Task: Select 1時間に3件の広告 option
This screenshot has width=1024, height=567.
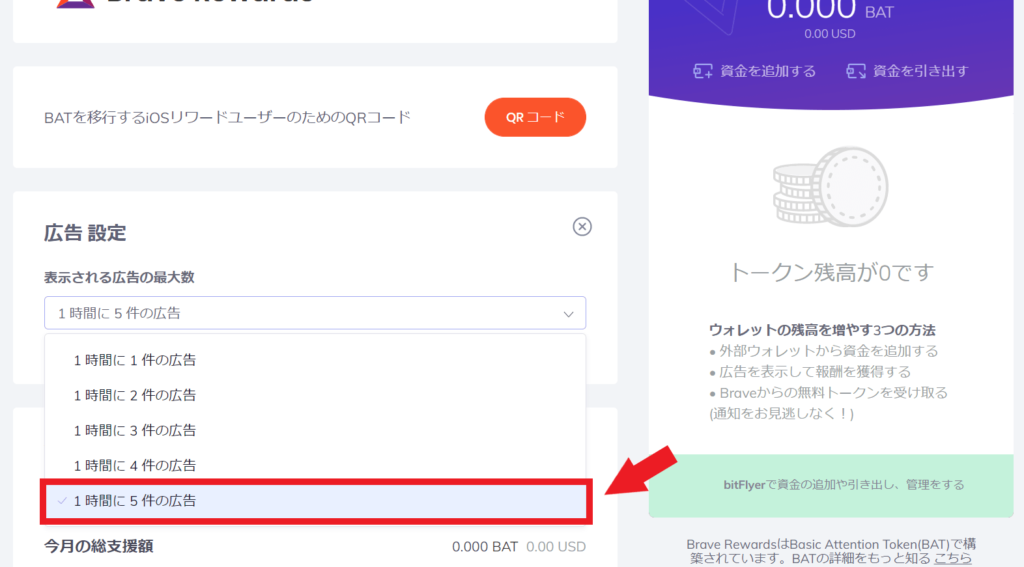Action: point(315,430)
